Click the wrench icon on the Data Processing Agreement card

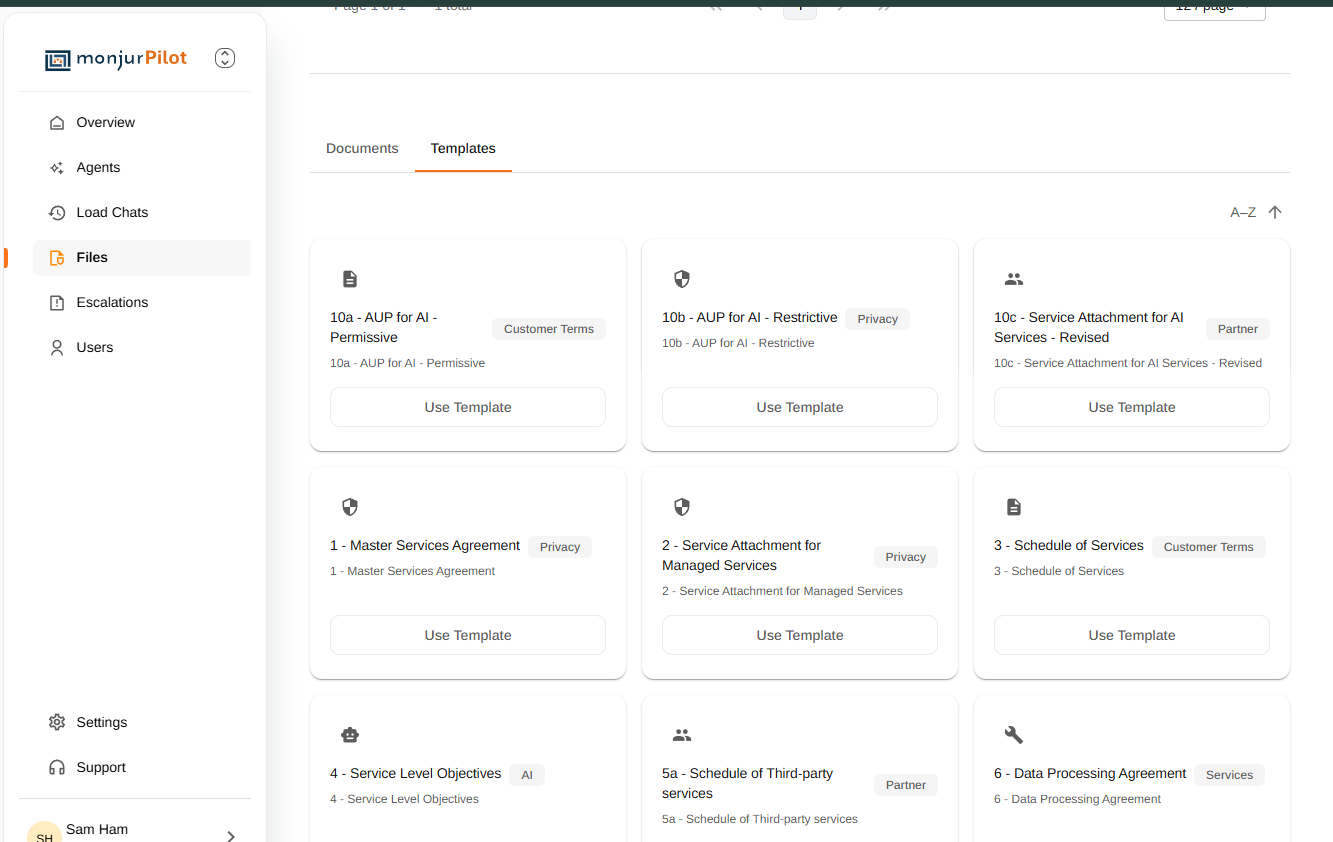[x=1014, y=735]
